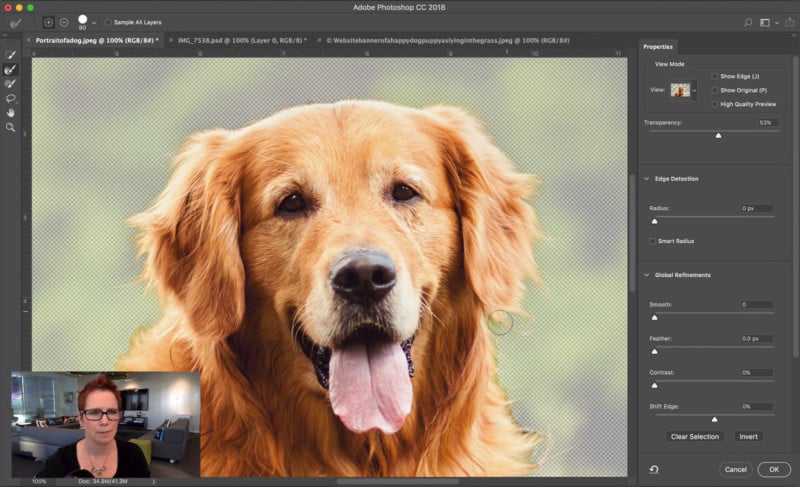Click the Radius value field
800x487 pixels.
pos(756,209)
